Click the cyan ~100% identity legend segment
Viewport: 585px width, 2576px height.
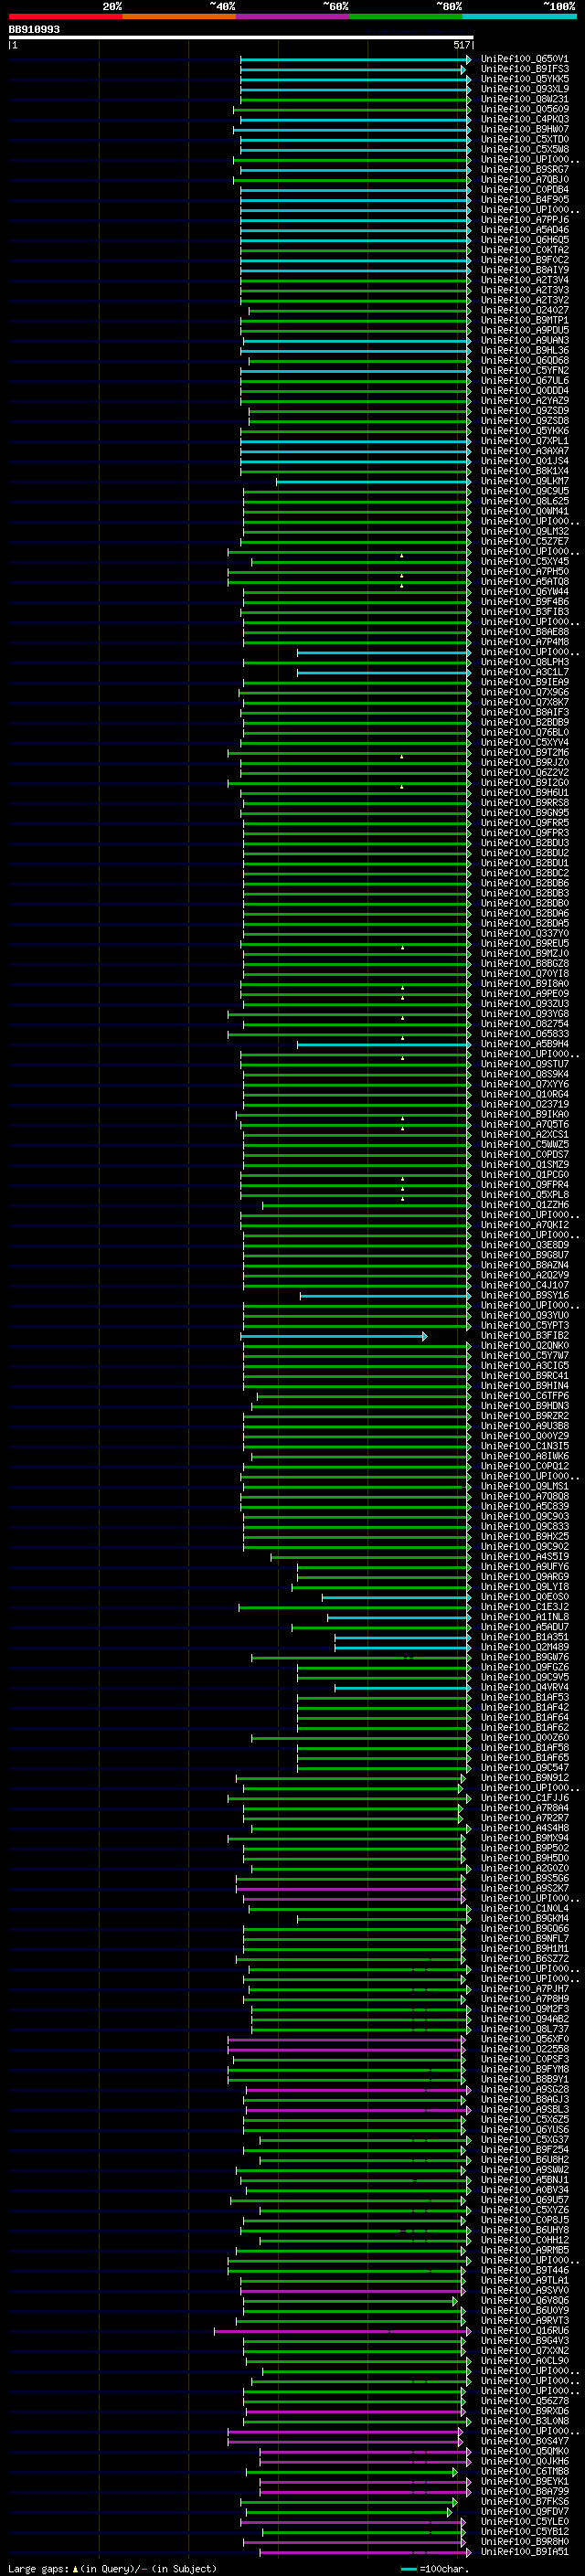tap(519, 16)
